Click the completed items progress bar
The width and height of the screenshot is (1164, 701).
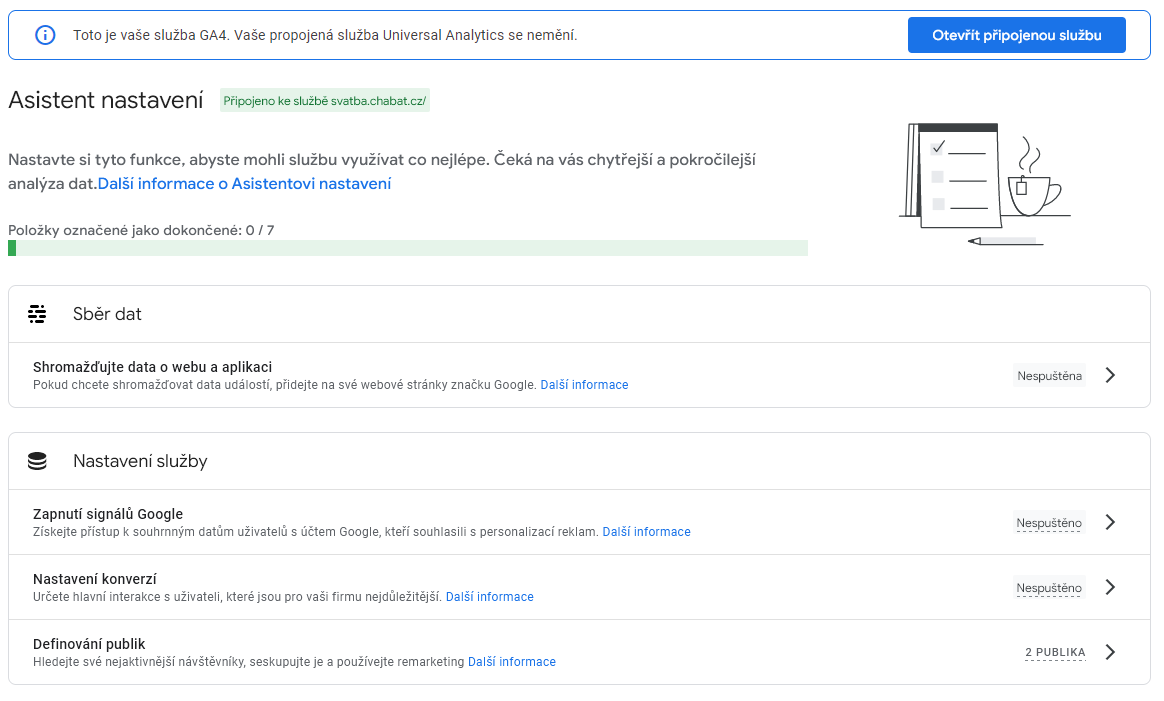click(x=408, y=248)
